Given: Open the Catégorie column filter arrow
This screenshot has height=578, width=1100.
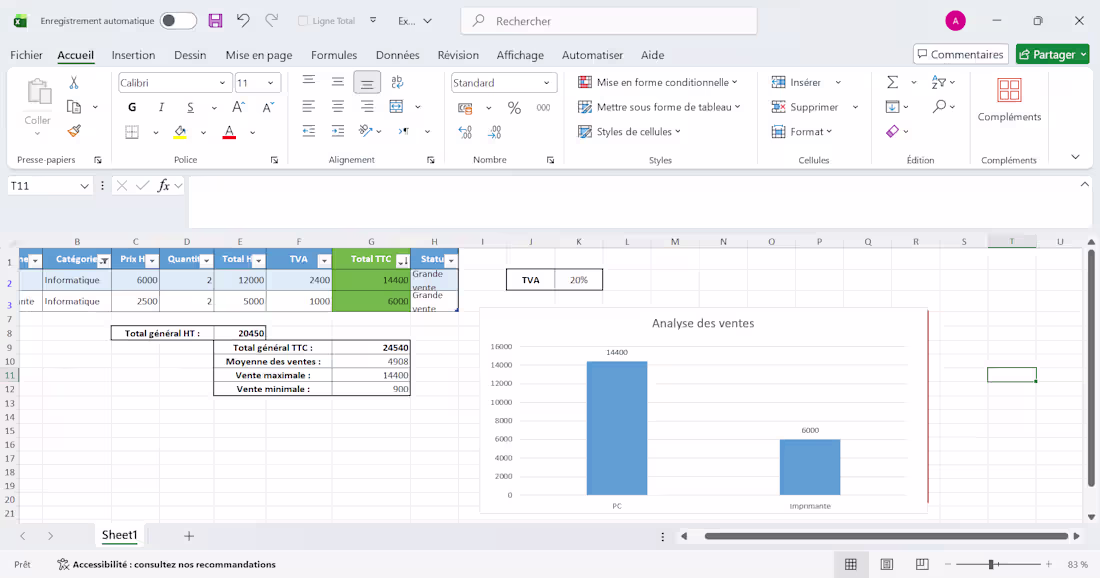Looking at the screenshot, I should [x=104, y=261].
